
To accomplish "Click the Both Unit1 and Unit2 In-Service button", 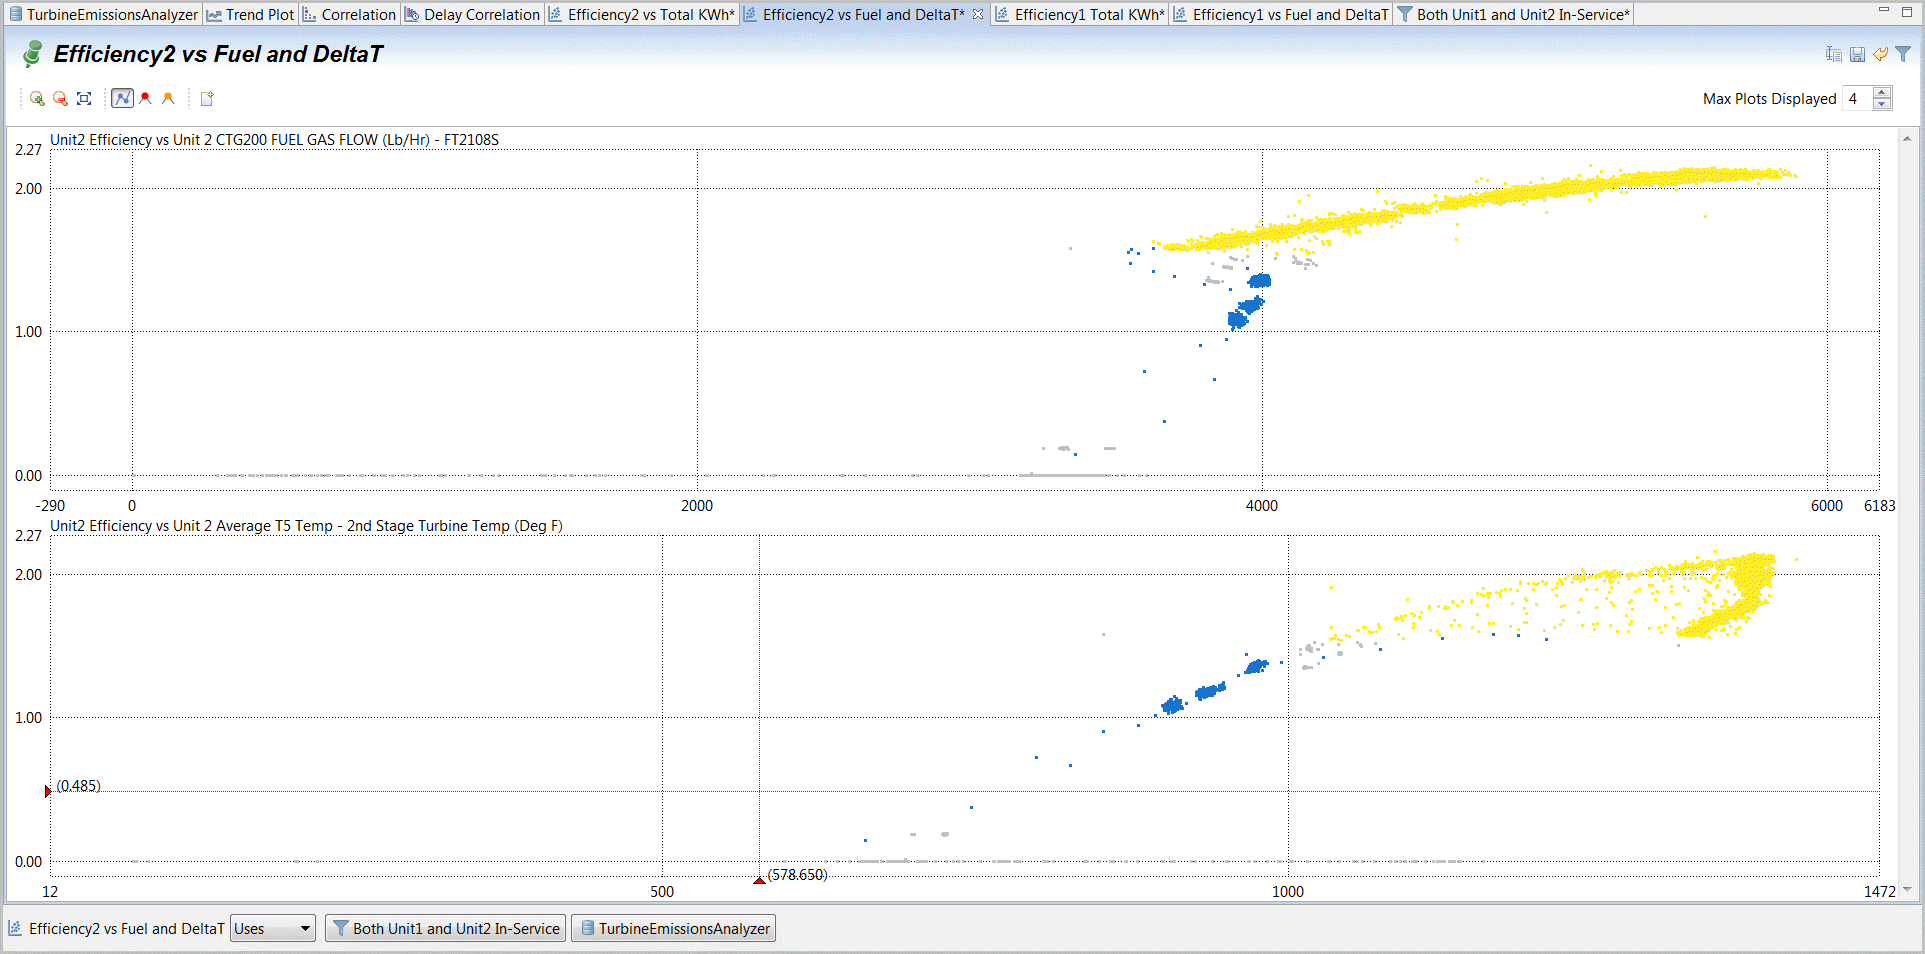I will coord(446,928).
